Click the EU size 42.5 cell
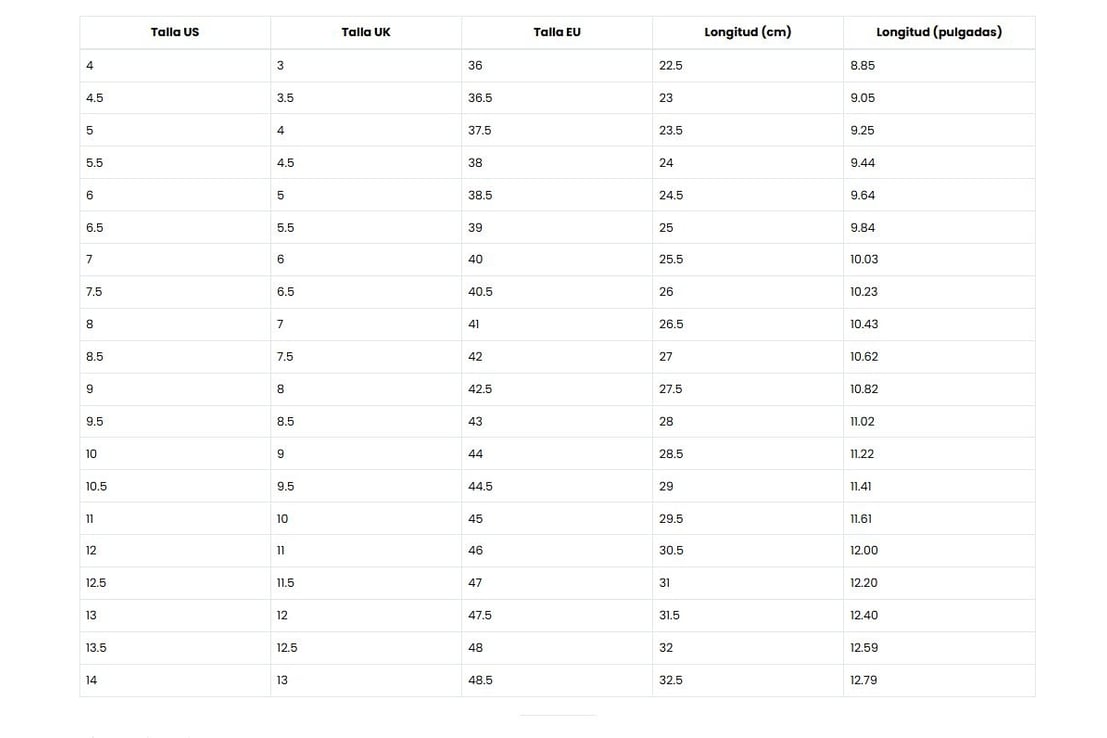Viewport: 1107px width, 738px height. tap(557, 390)
